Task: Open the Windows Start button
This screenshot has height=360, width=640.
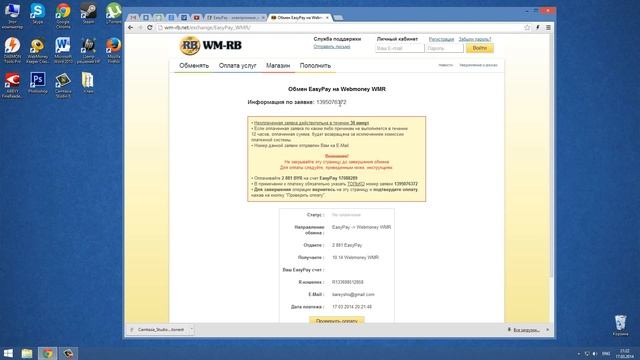Action: [x=8, y=353]
